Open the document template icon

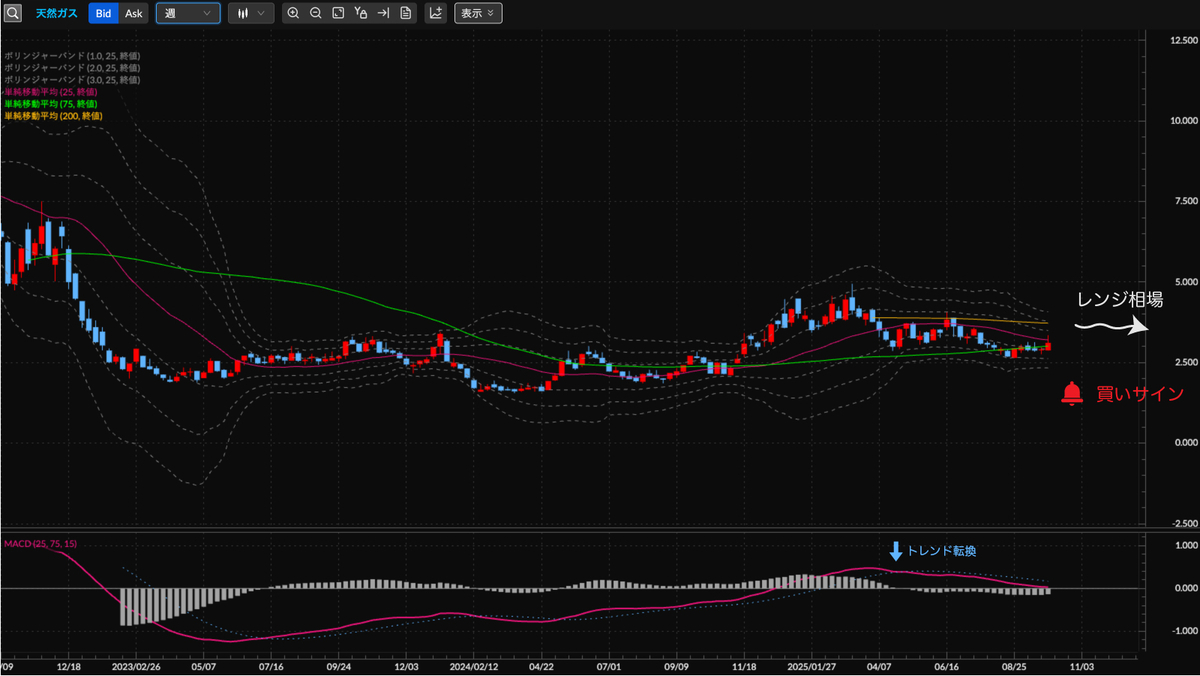[405, 13]
